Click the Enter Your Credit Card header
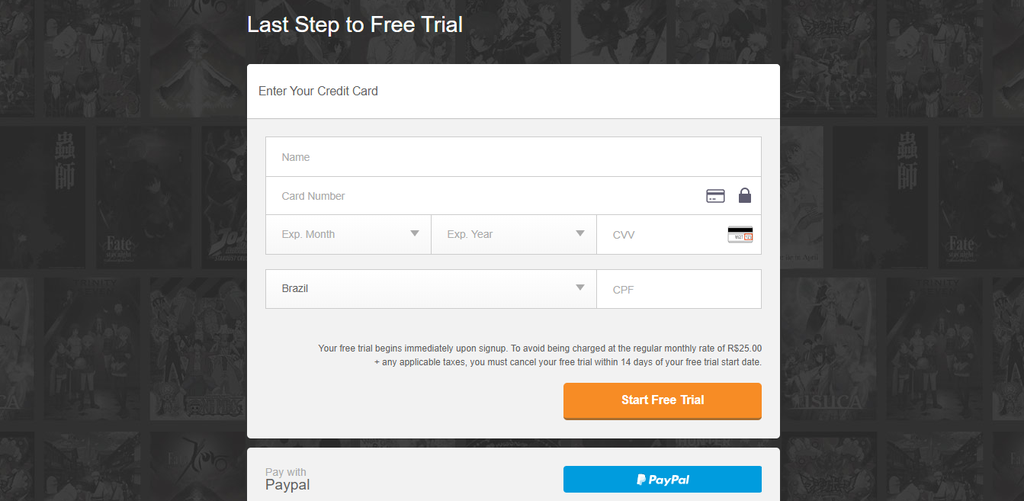Viewport: 1024px width, 501px height. pos(318,91)
